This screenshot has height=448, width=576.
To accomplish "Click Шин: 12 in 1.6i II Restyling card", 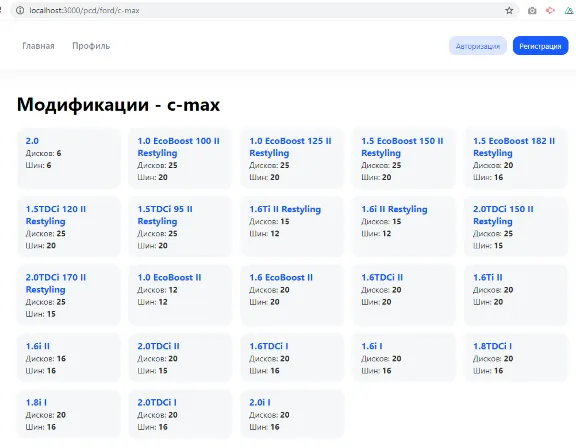I will (x=376, y=234).
